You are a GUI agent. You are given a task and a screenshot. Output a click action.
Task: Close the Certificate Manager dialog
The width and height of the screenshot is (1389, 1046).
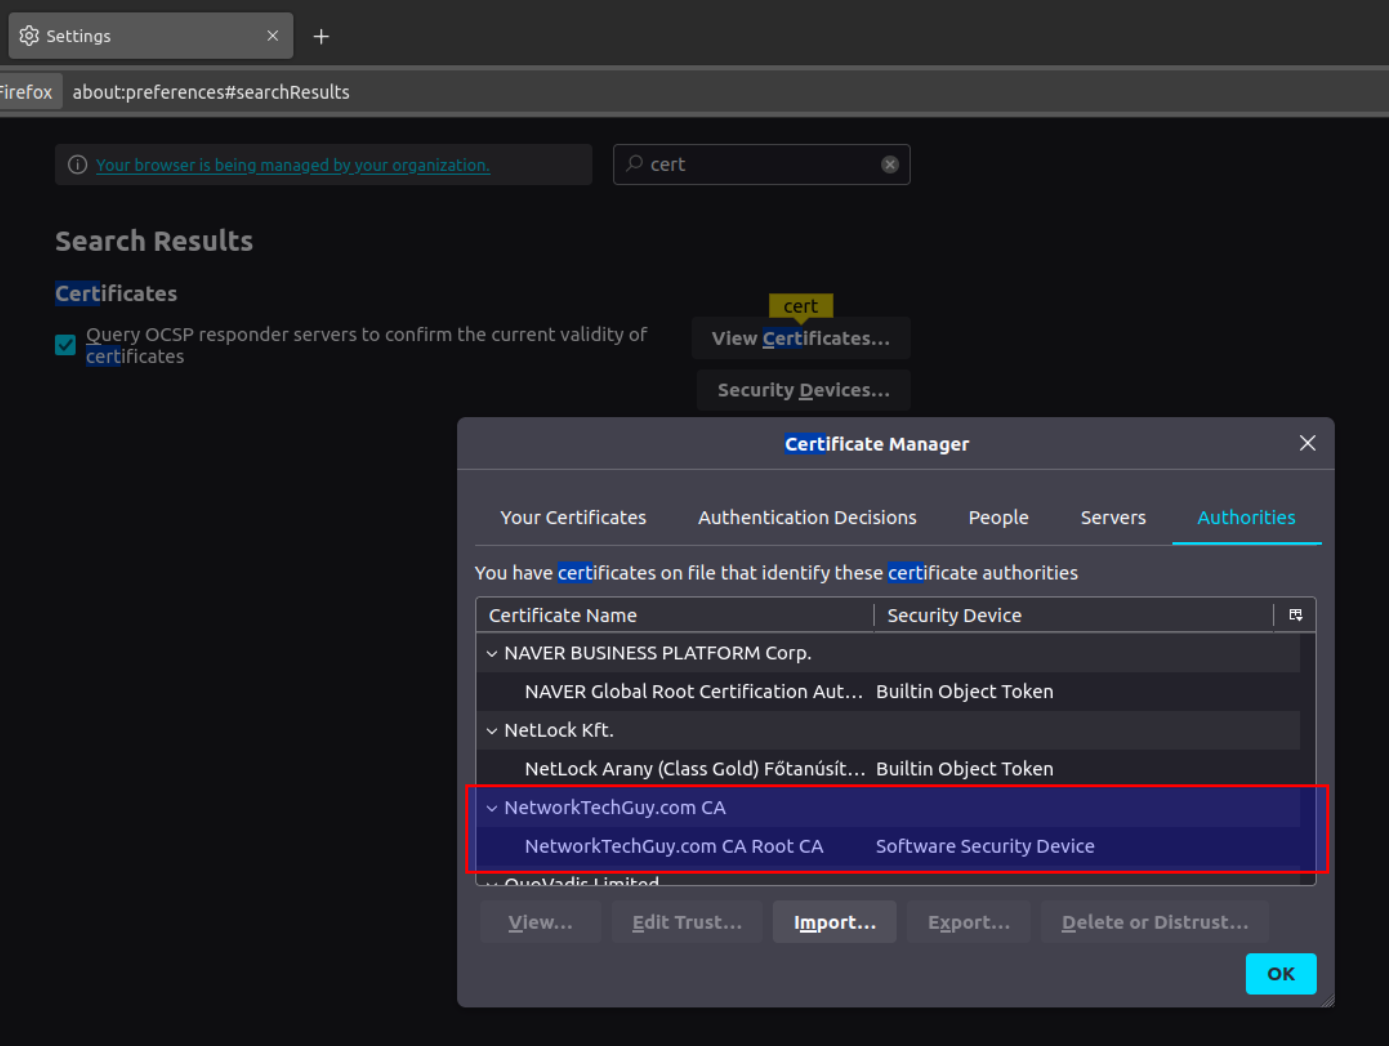click(x=1307, y=443)
